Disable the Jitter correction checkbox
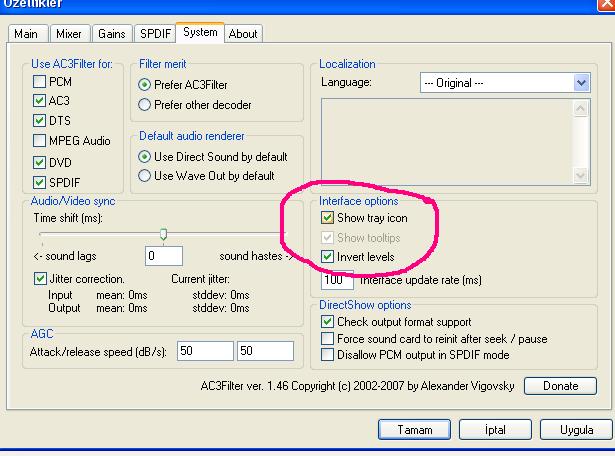Screen dimensions: 615x456 click(x=41, y=279)
